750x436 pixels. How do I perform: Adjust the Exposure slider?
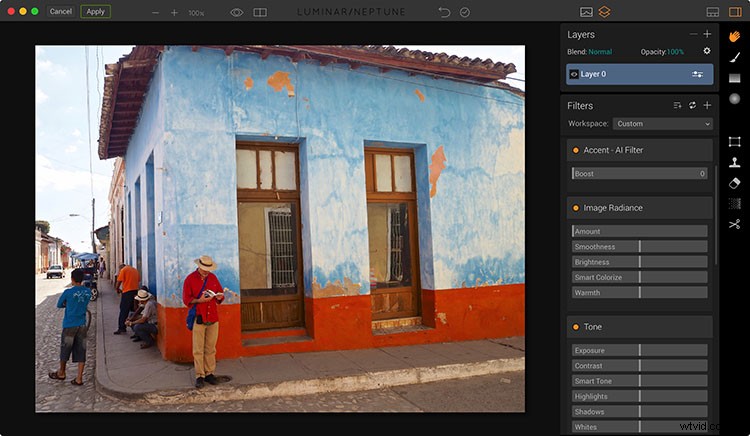click(640, 350)
